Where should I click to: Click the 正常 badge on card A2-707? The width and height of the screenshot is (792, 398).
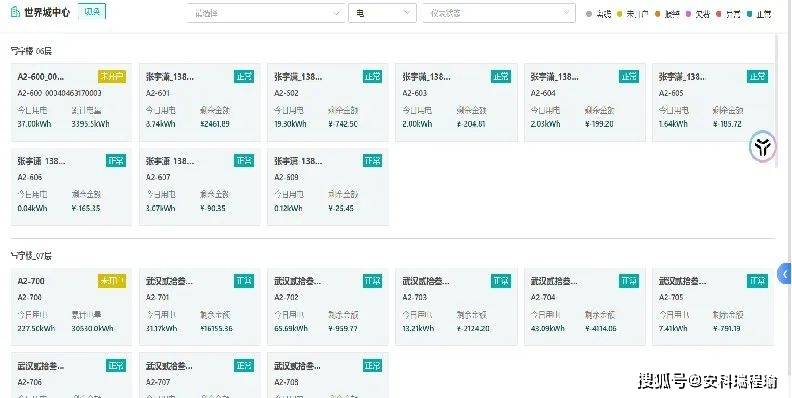coord(244,365)
